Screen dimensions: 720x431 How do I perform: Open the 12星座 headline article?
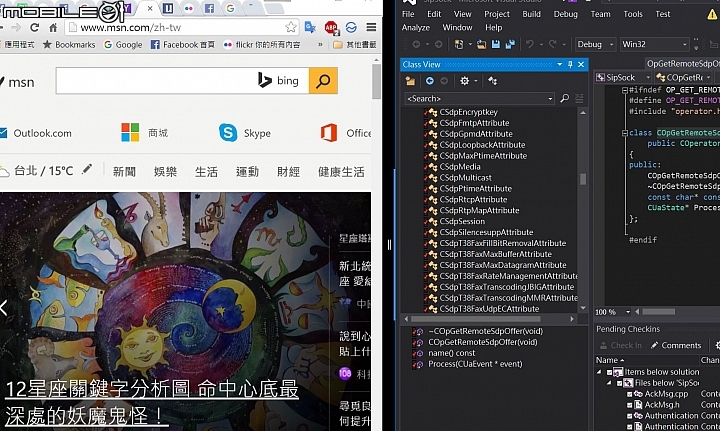coord(152,403)
